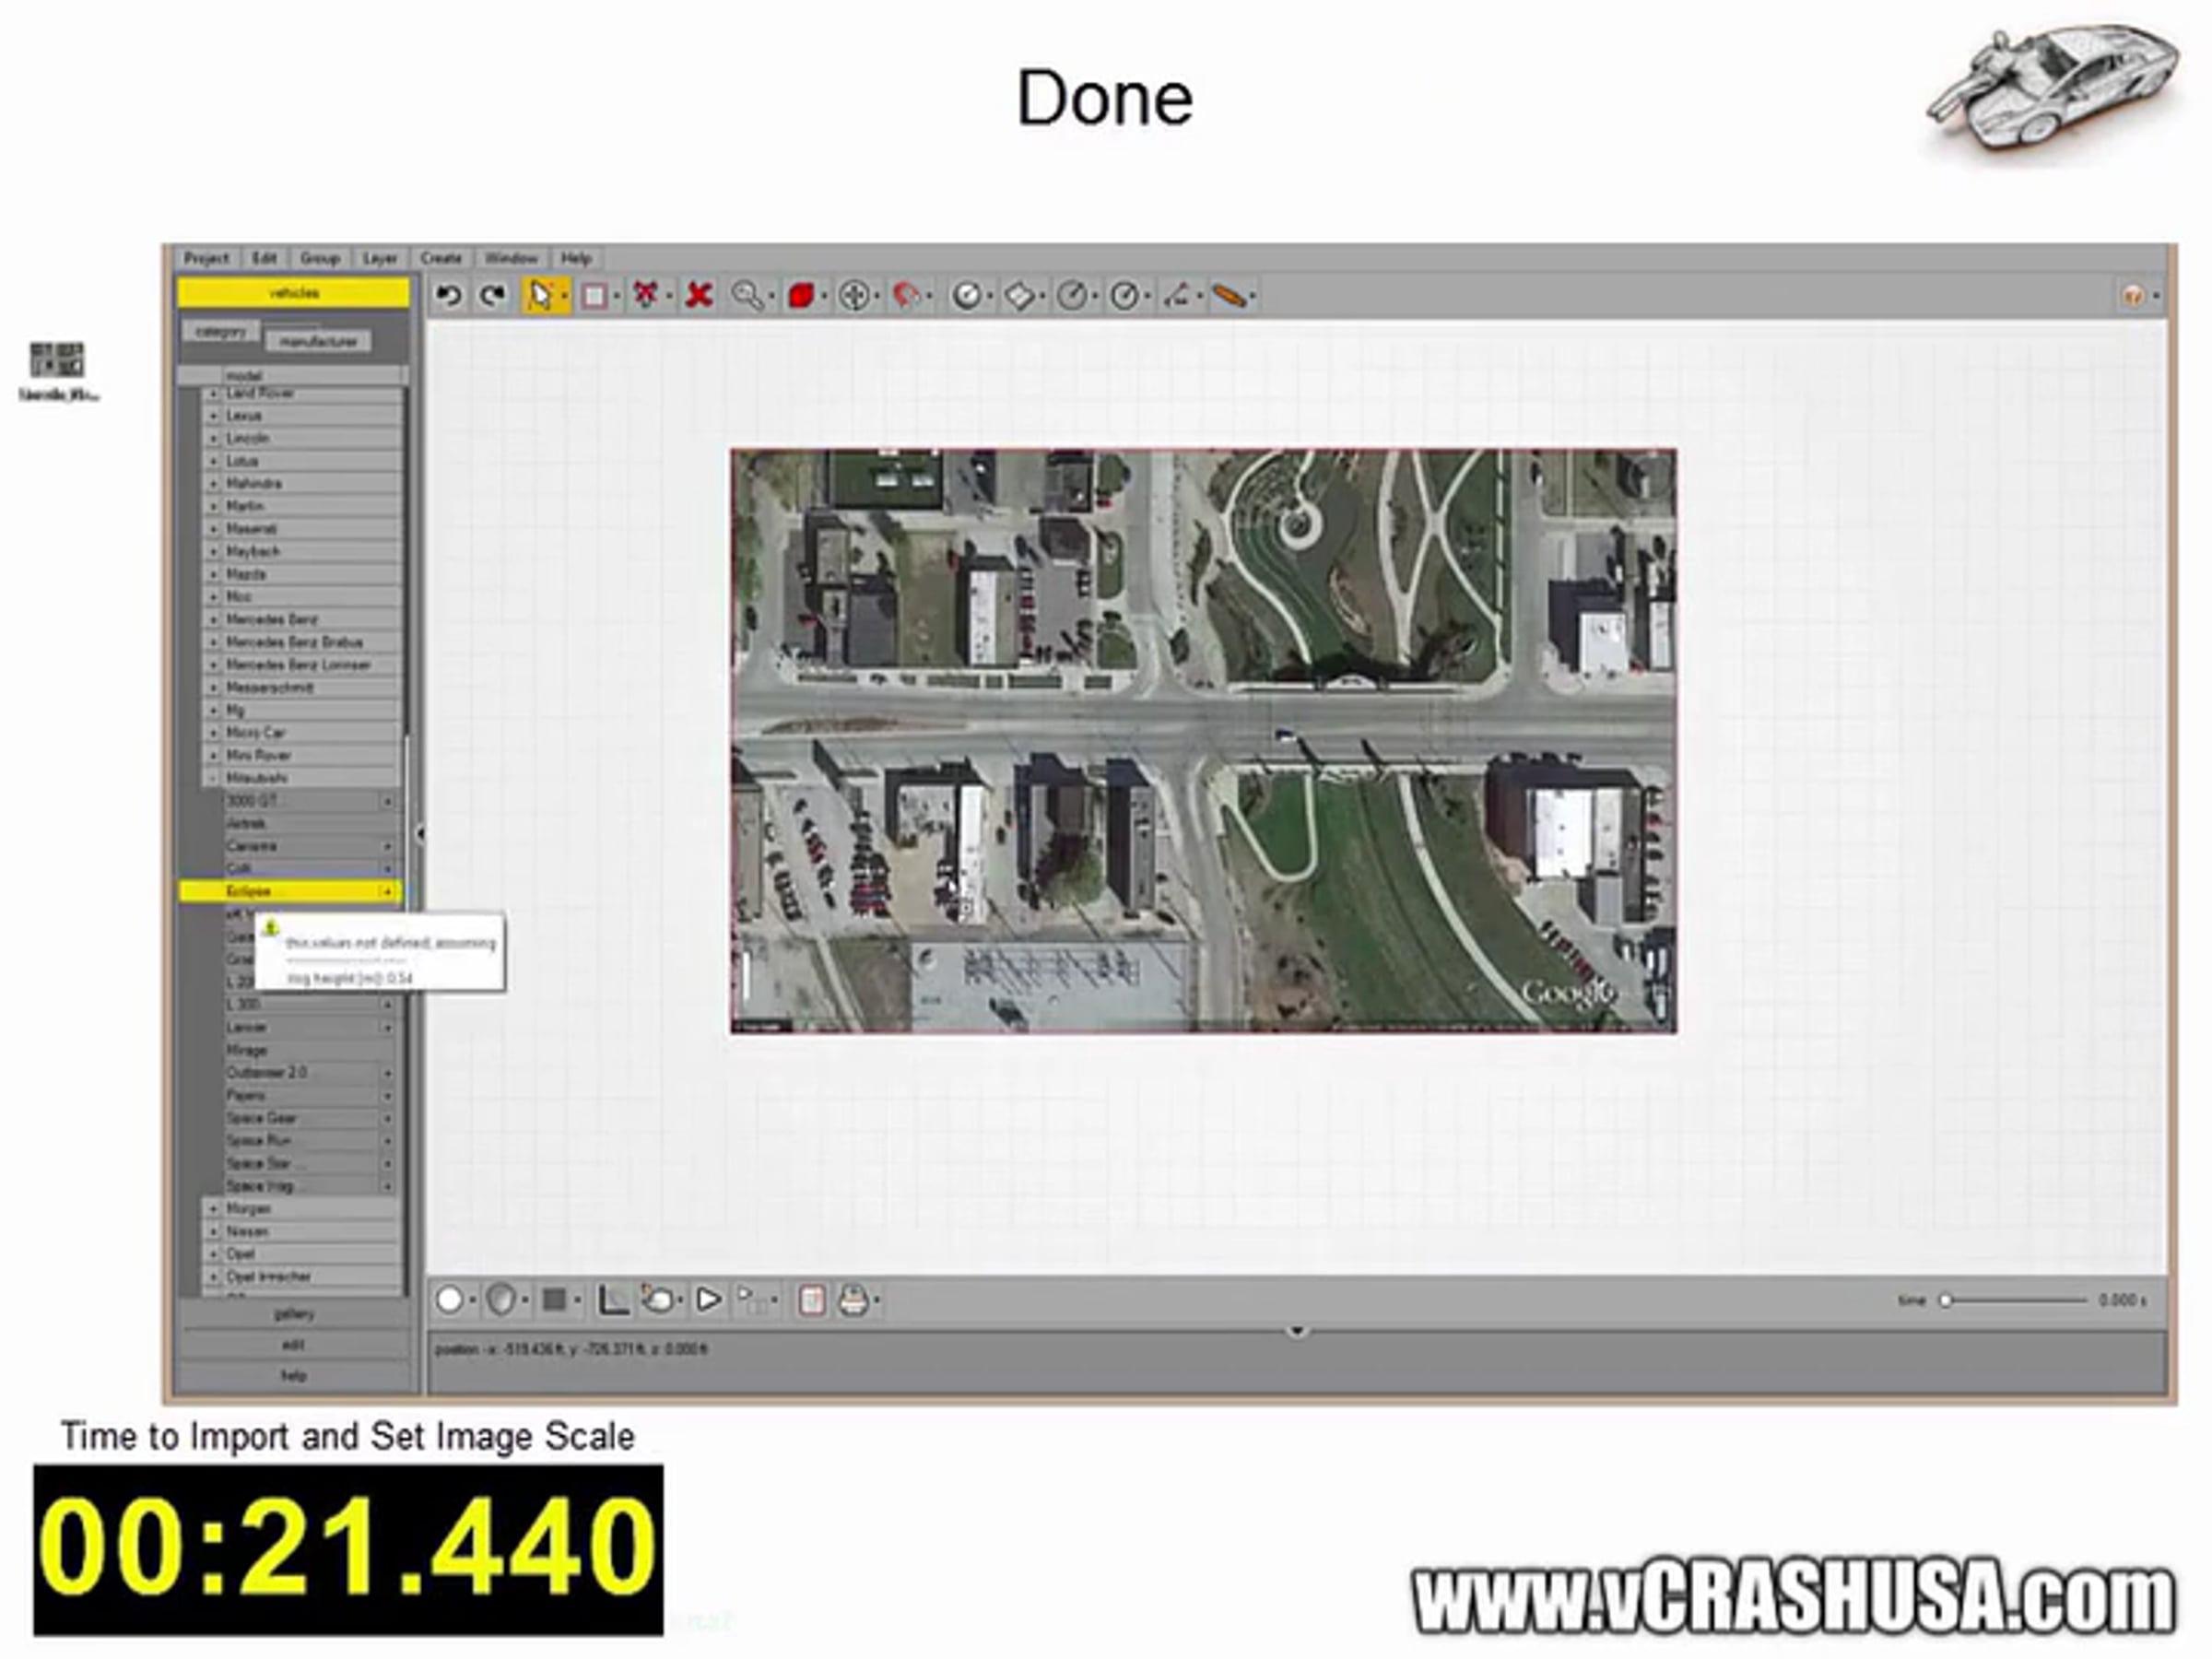Open the Window menu
The height and width of the screenshot is (1659, 2212).
tap(511, 258)
